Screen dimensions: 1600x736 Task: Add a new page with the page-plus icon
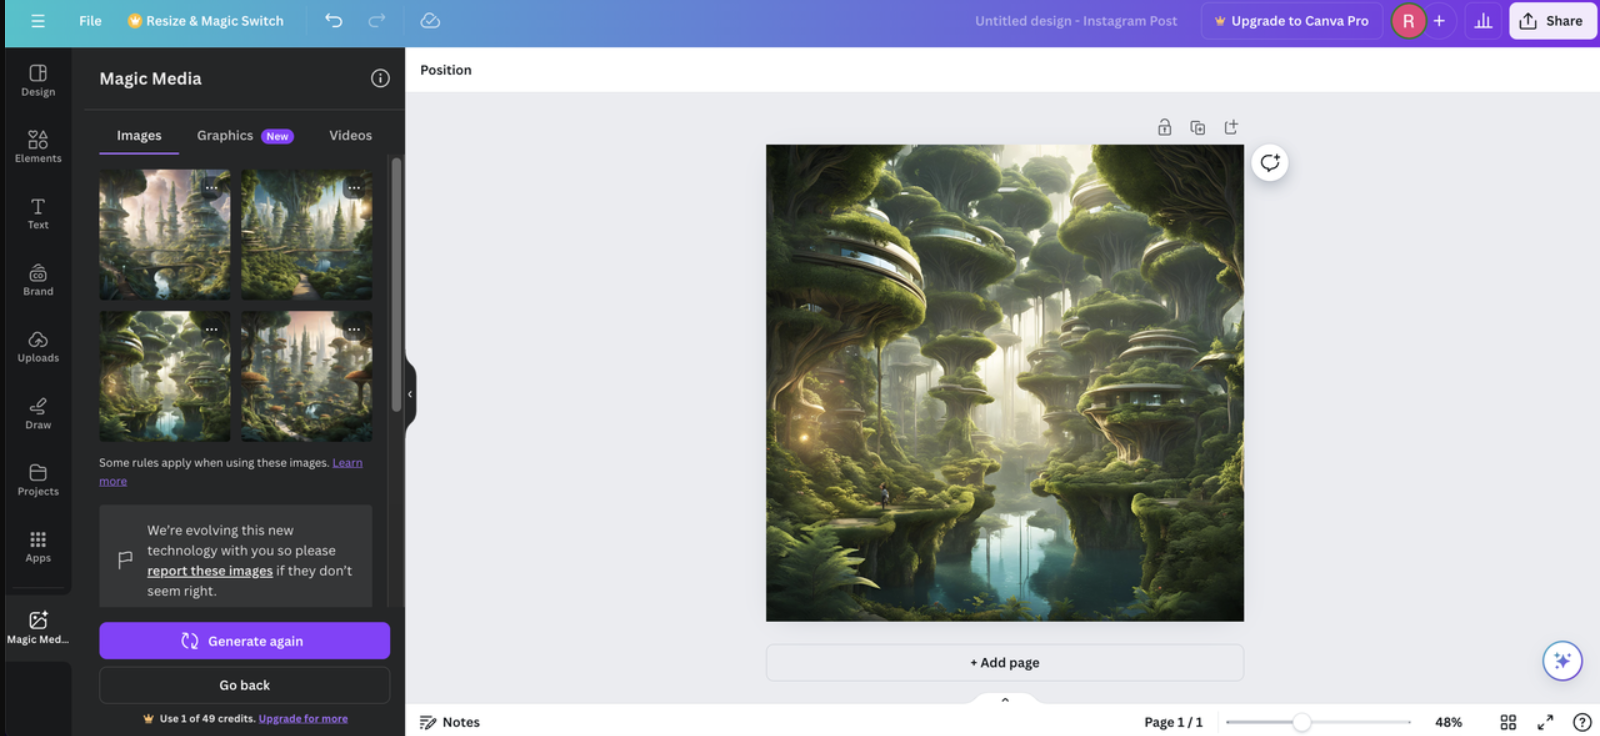click(1231, 127)
